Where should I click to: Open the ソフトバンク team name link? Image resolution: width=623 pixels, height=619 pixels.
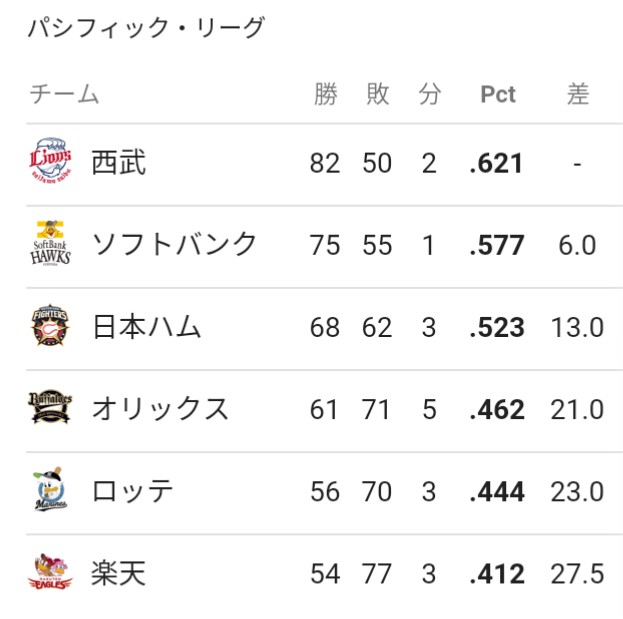174,244
